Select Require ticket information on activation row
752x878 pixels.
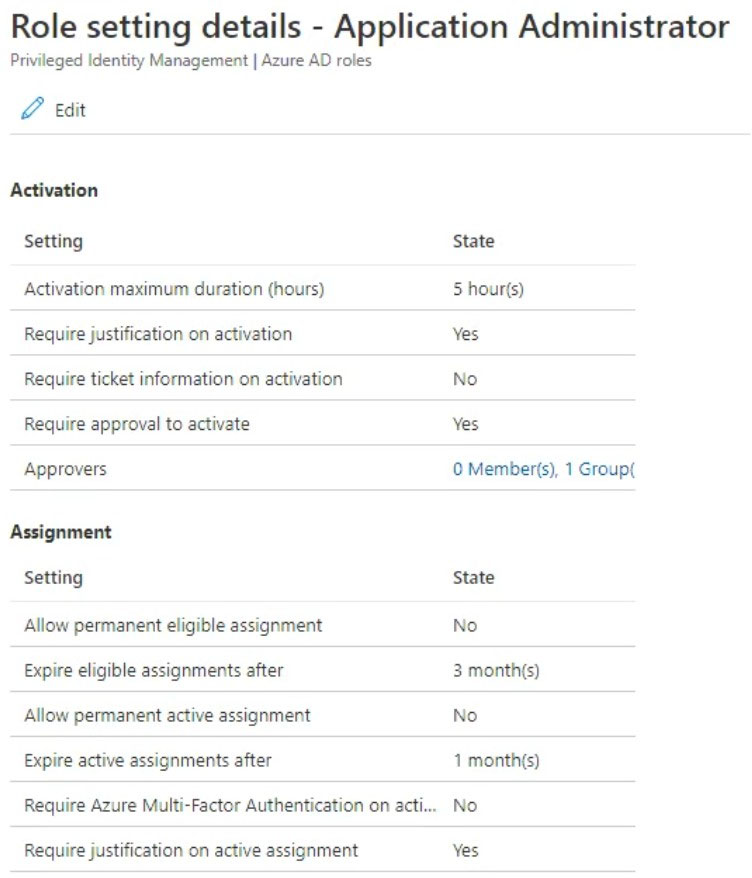(x=323, y=379)
